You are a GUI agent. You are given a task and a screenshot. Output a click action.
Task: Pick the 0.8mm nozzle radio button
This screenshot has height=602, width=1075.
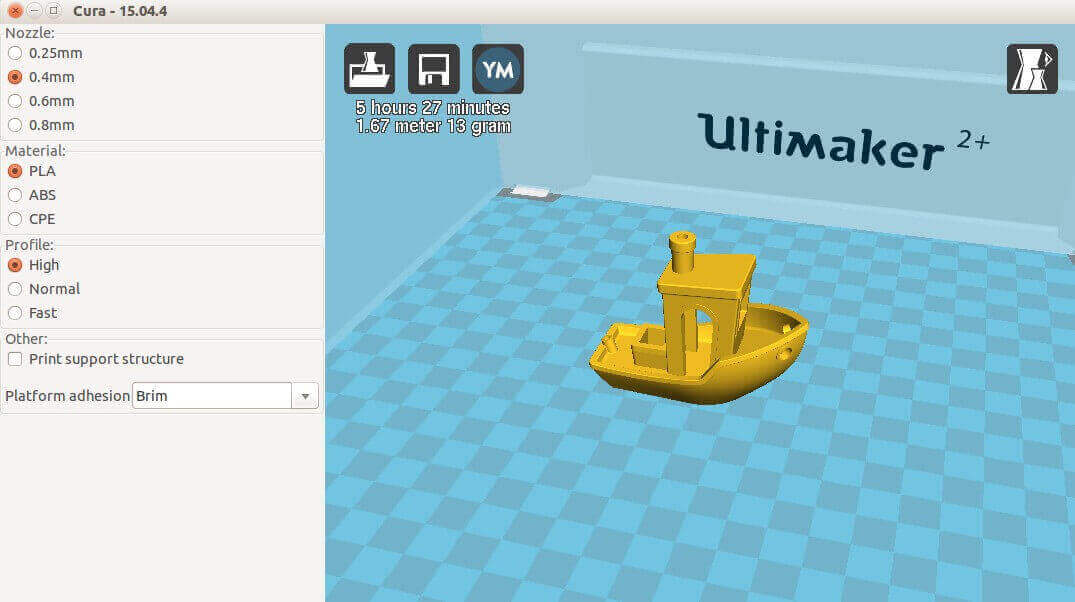tap(15, 125)
